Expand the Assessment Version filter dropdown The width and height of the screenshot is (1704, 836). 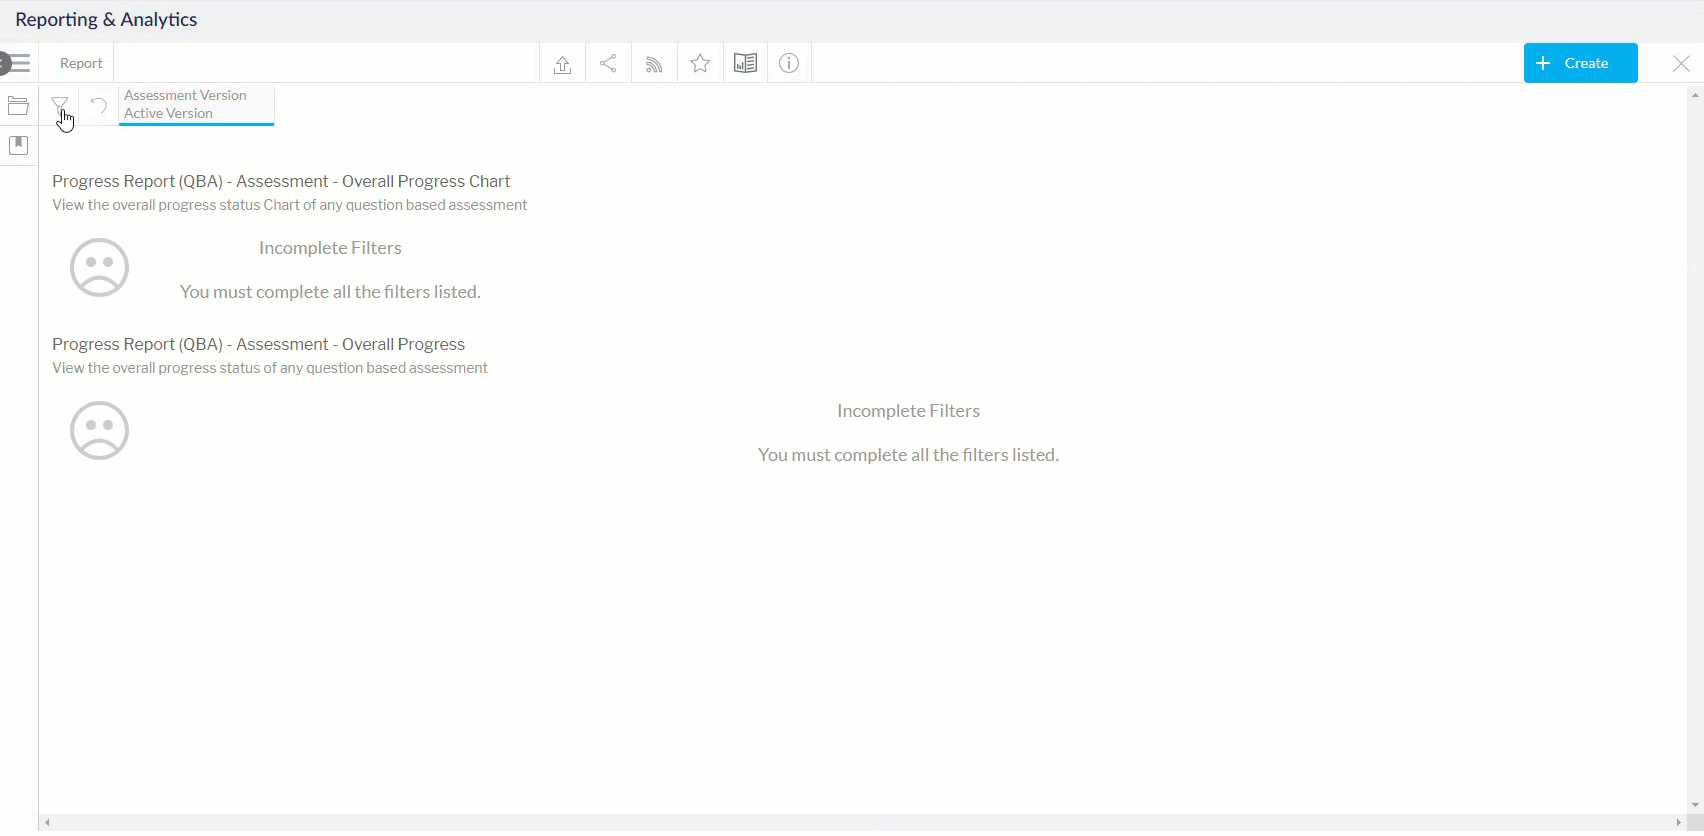(196, 105)
